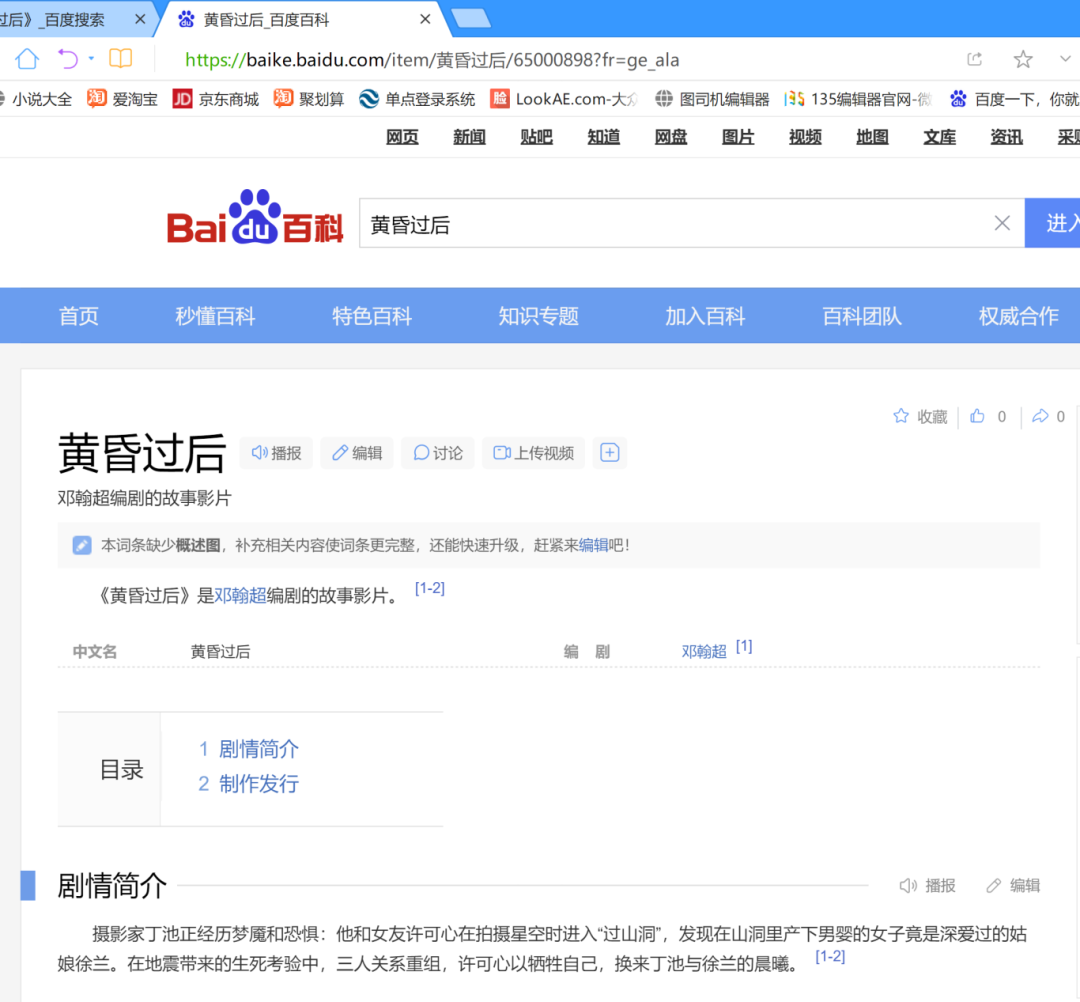The height and width of the screenshot is (1002, 1080).
Task: Go to 贴吧 in Baidu top navigation
Action: [537, 137]
